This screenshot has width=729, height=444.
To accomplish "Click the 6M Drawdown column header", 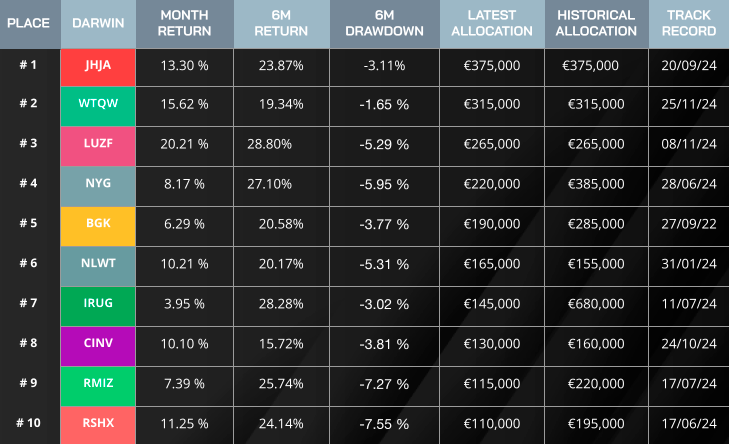I will 386,23.
